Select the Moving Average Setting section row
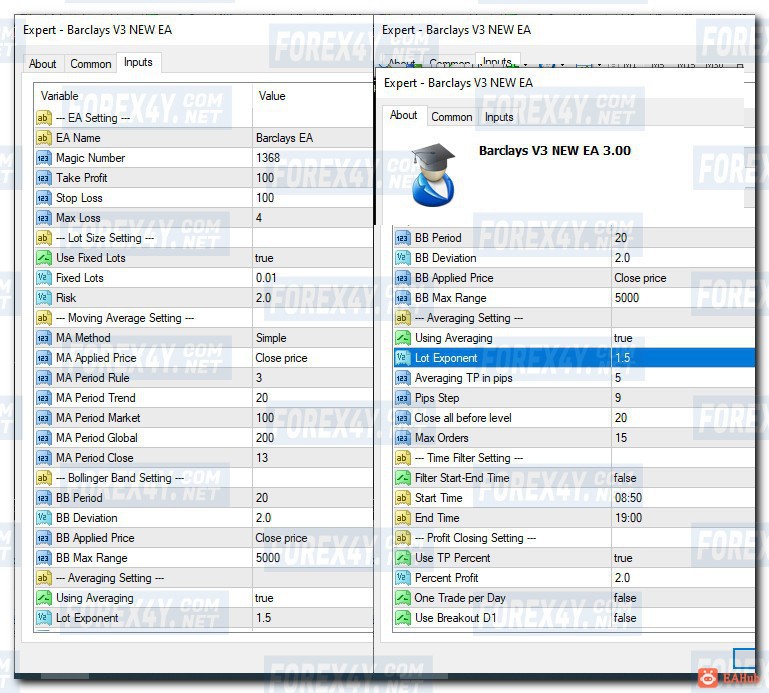The height and width of the screenshot is (693, 769). pyautogui.click(x=204, y=318)
